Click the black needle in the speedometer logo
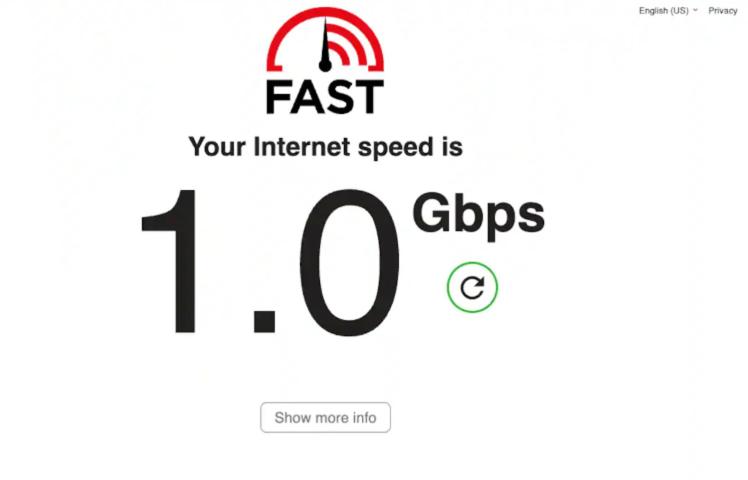This screenshot has width=748, height=480. (x=325, y=41)
